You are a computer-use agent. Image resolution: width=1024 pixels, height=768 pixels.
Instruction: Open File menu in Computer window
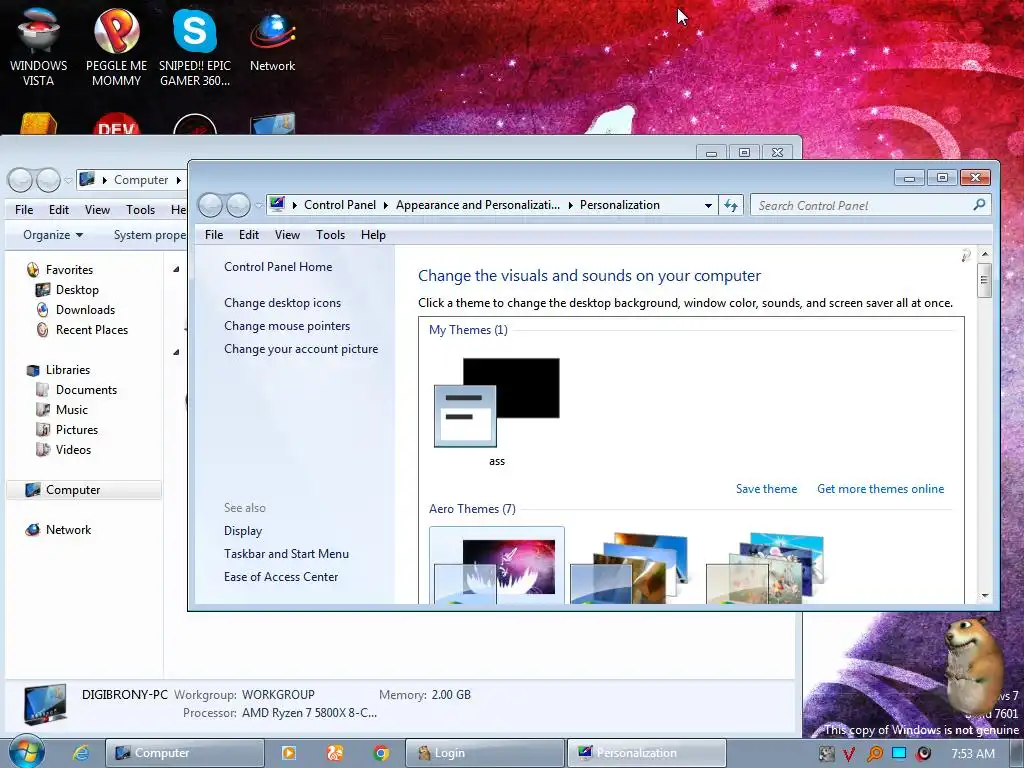(24, 210)
